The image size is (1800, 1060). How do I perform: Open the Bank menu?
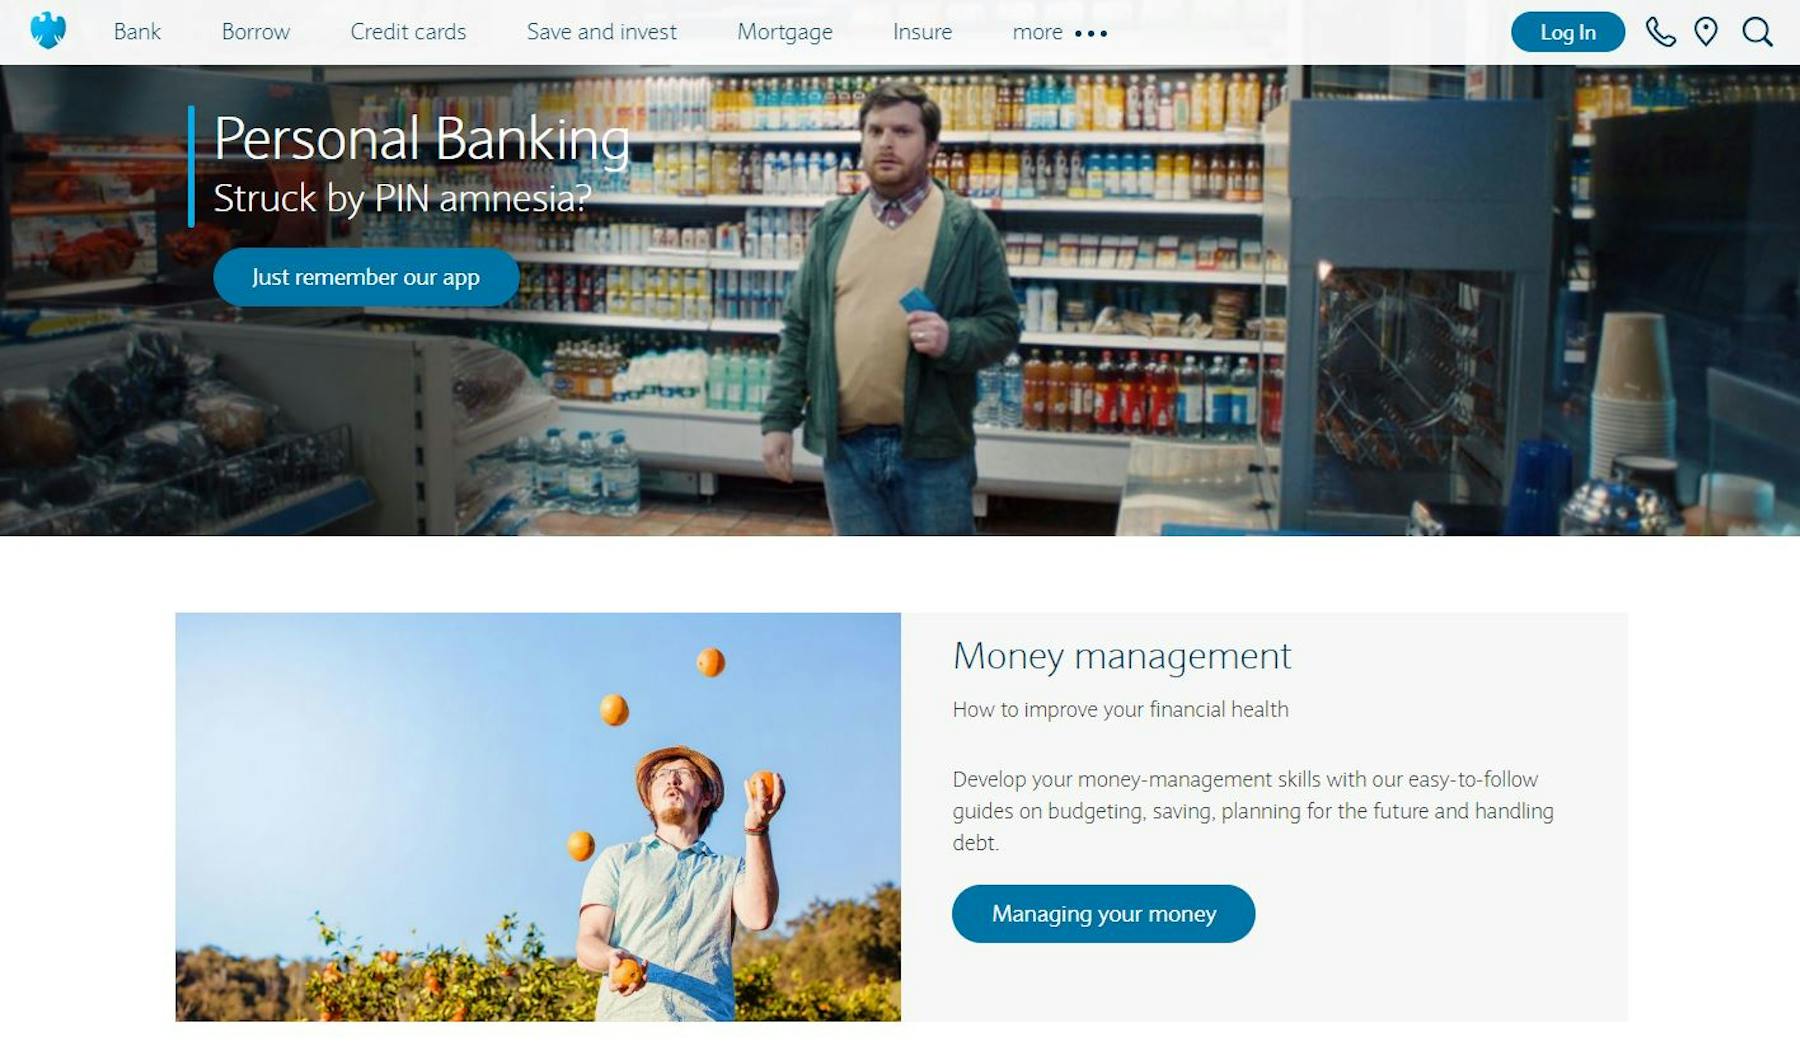(137, 32)
